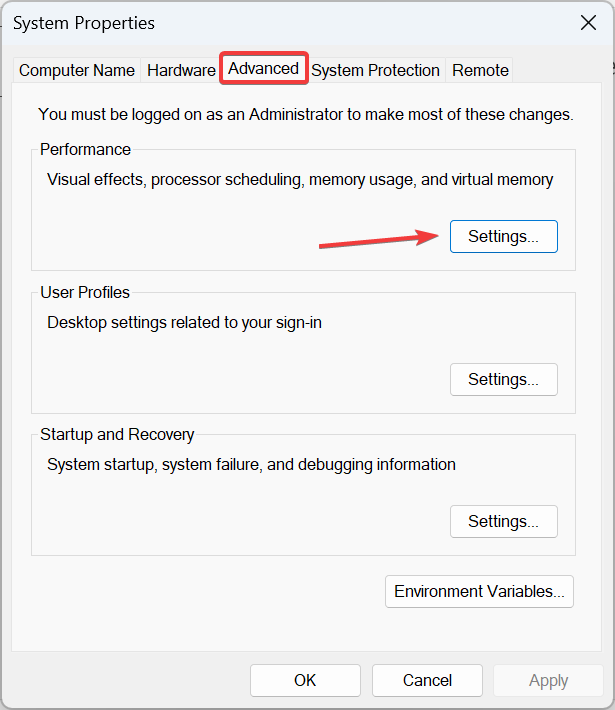Open Startup and Recovery Settings button
Screen dimensions: 615x710
point(504,522)
